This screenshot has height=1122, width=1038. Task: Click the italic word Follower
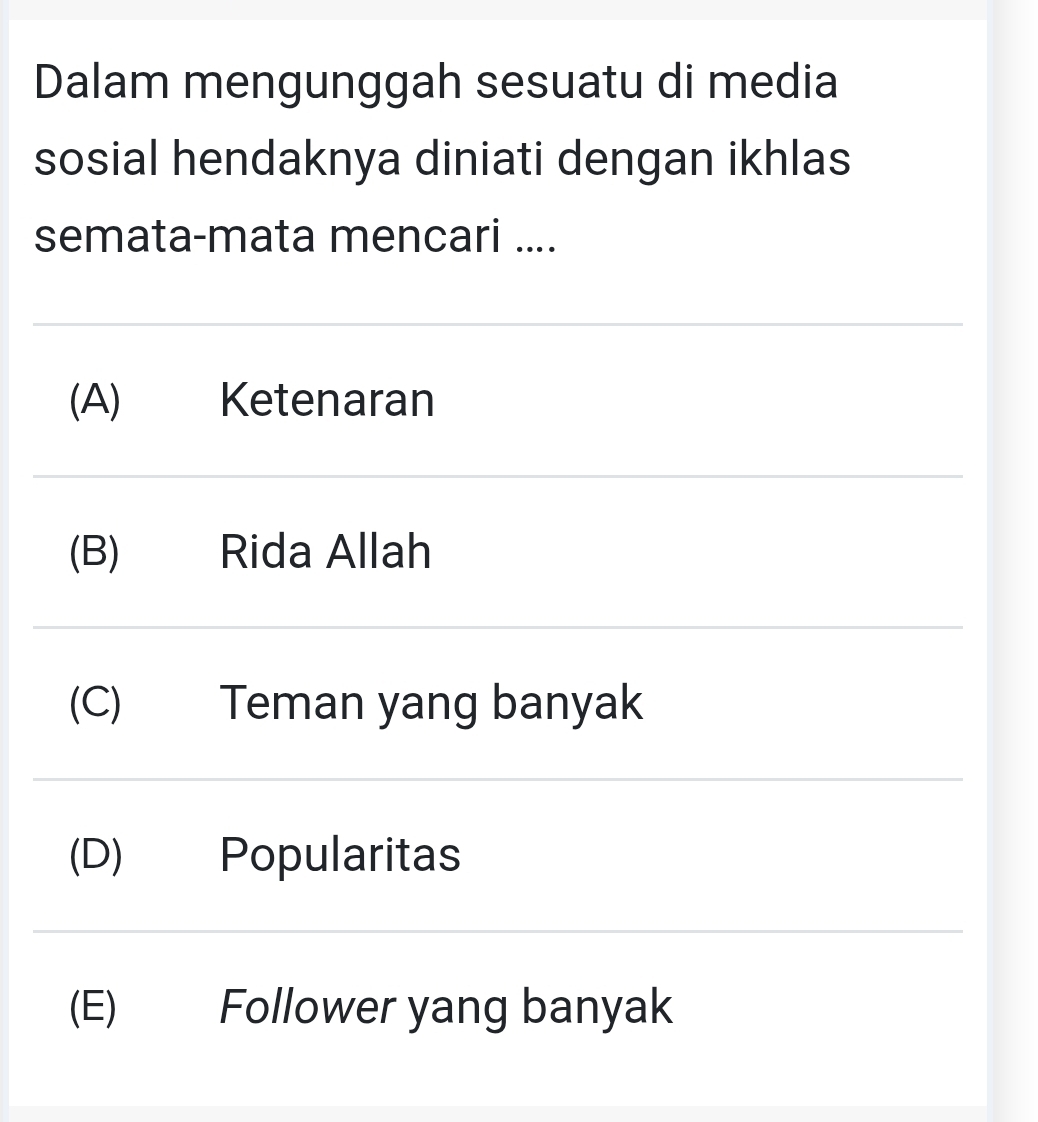(x=308, y=1007)
